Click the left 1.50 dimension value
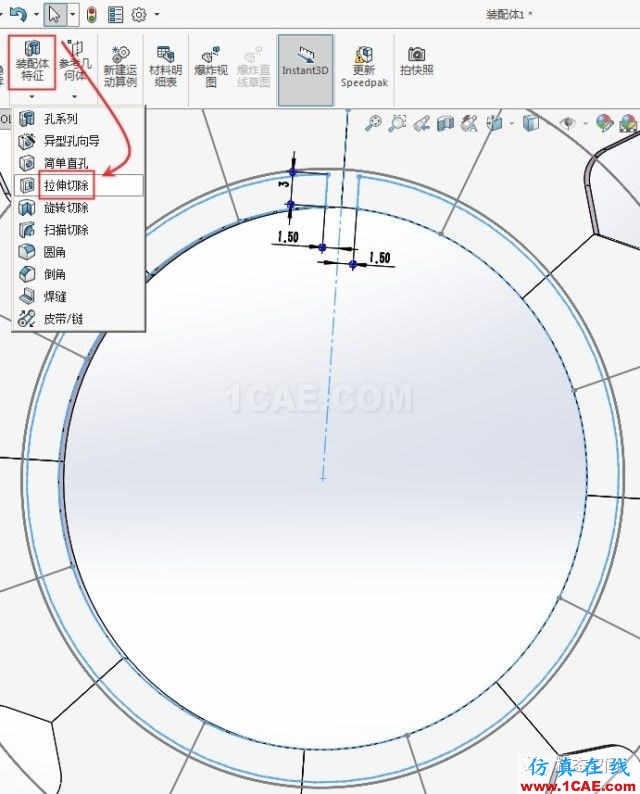Viewport: 640px width, 794px height. 288,236
